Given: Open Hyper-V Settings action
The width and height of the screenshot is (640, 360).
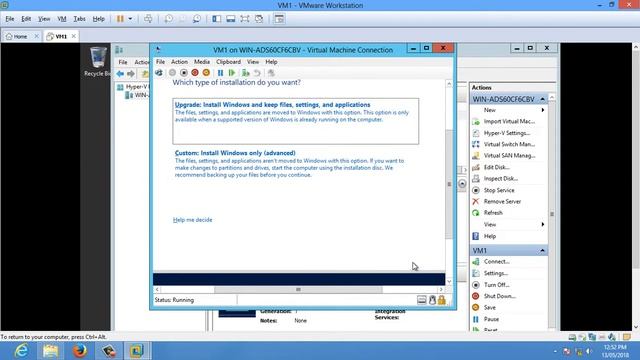Looking at the screenshot, I should 507,133.
